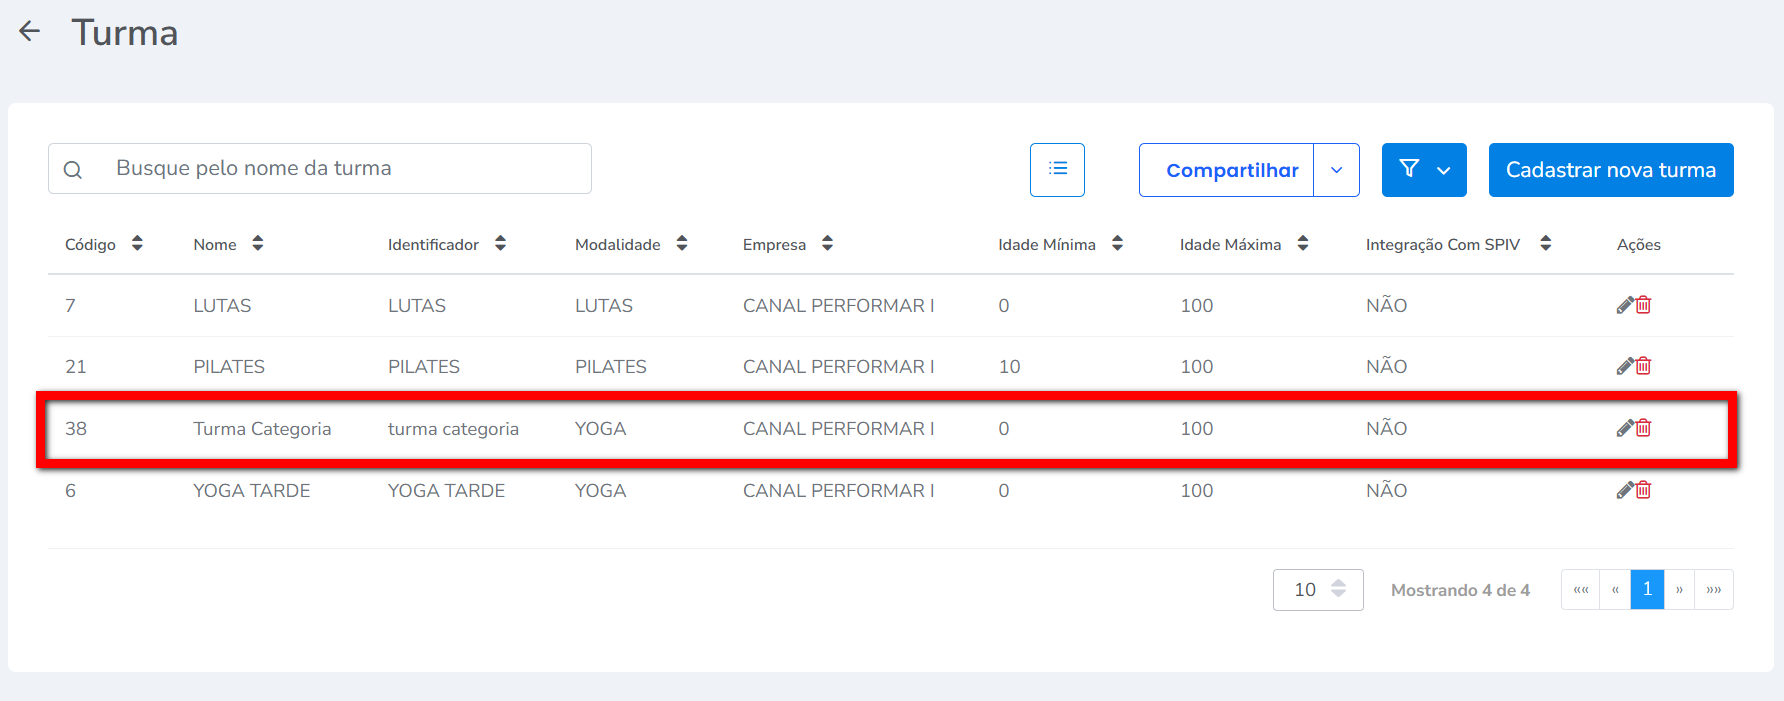Click the blue filter funnel button
This screenshot has height=701, width=1784.
(1423, 170)
